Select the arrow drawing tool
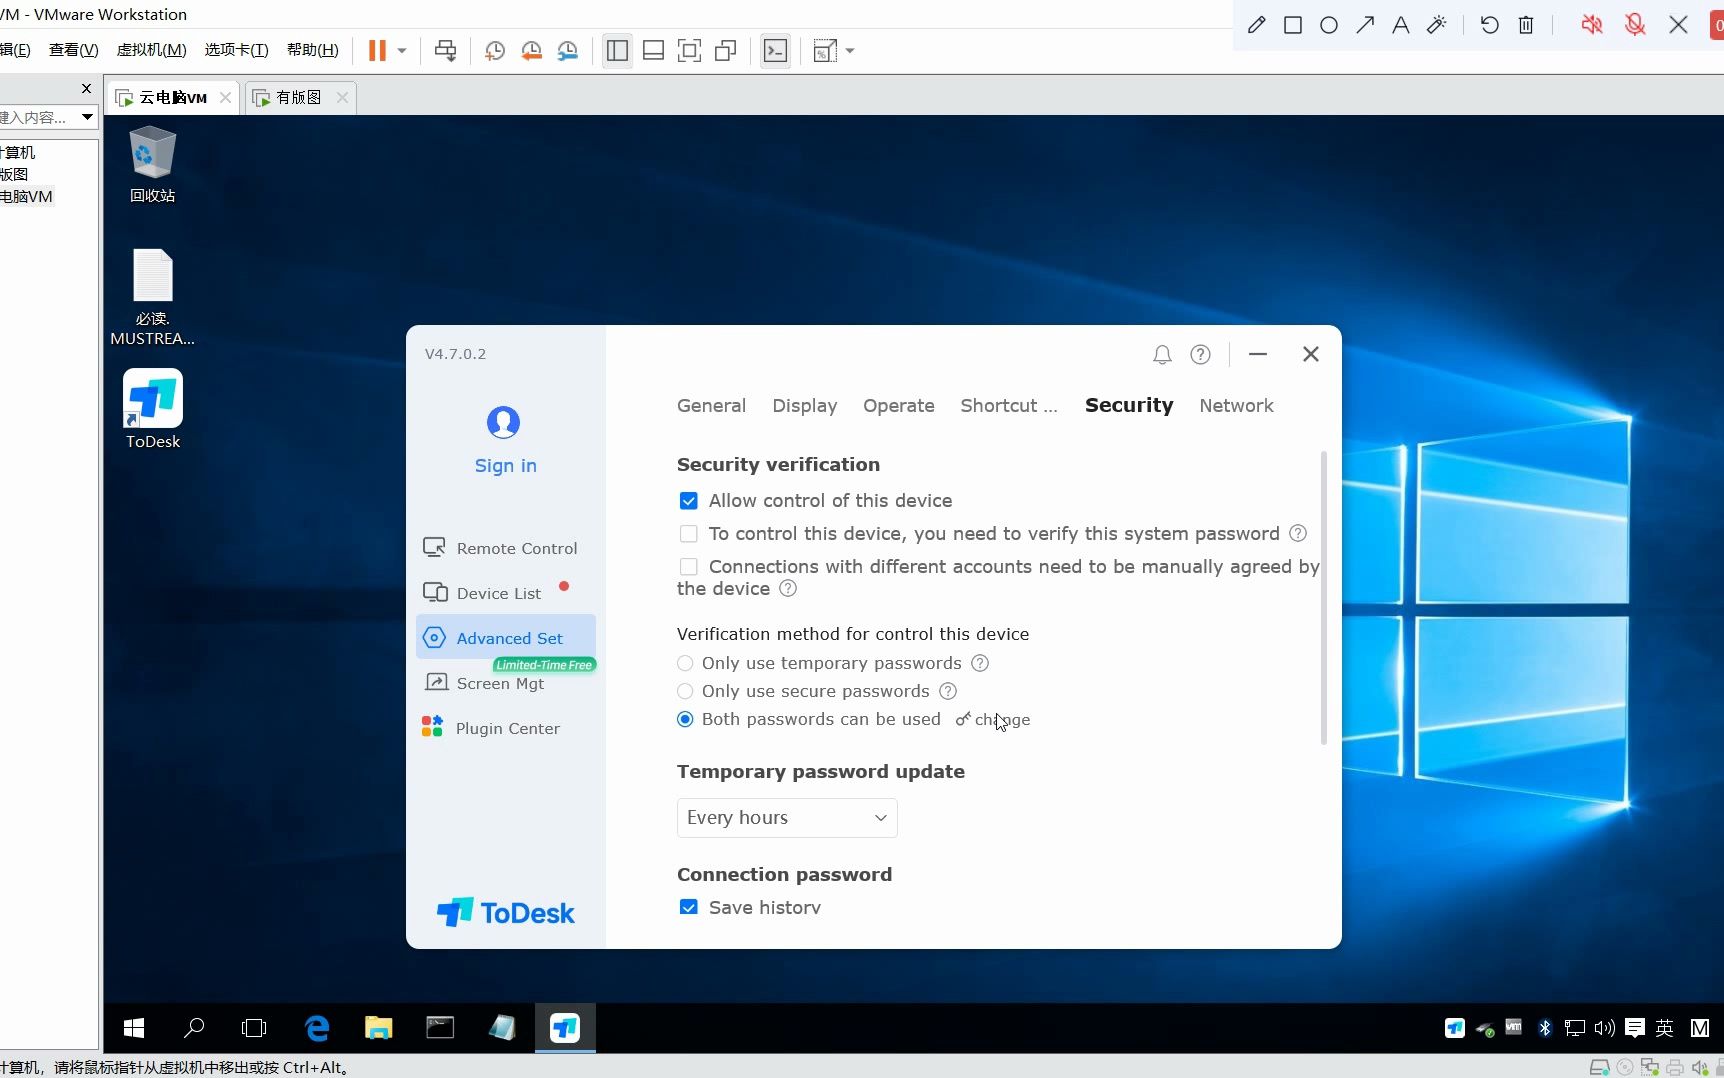The height and width of the screenshot is (1078, 1724). tap(1365, 25)
